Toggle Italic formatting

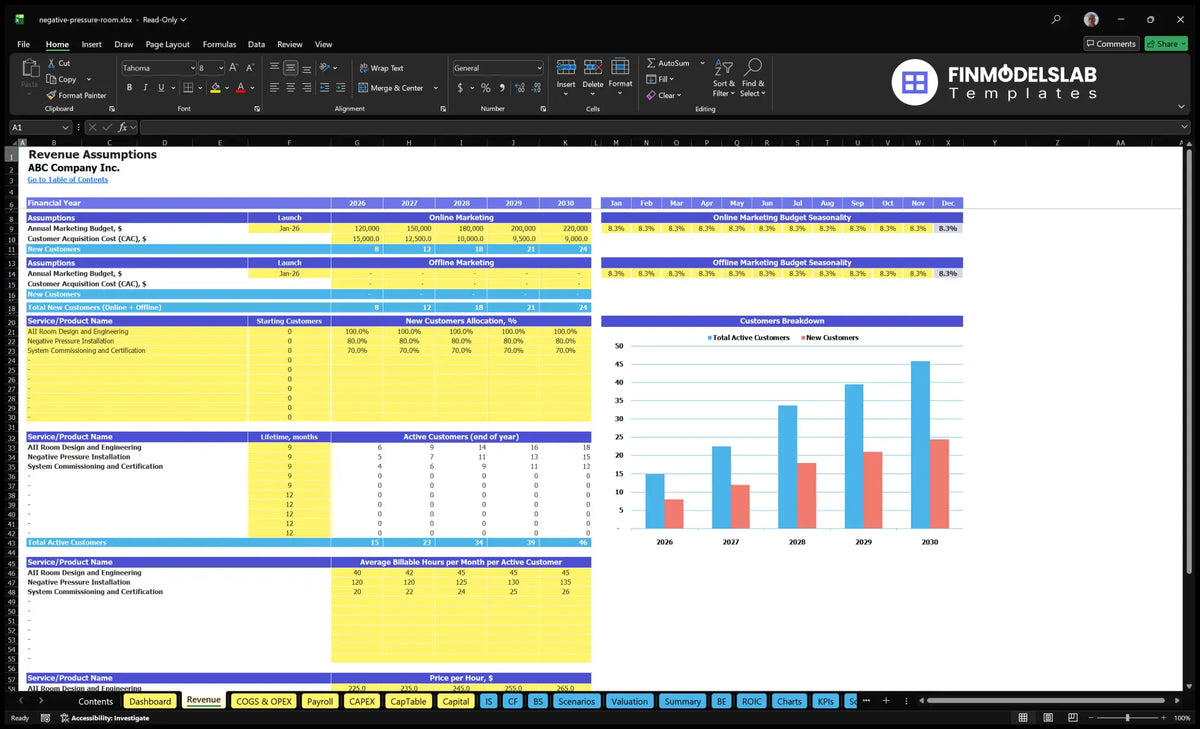[x=144, y=88]
